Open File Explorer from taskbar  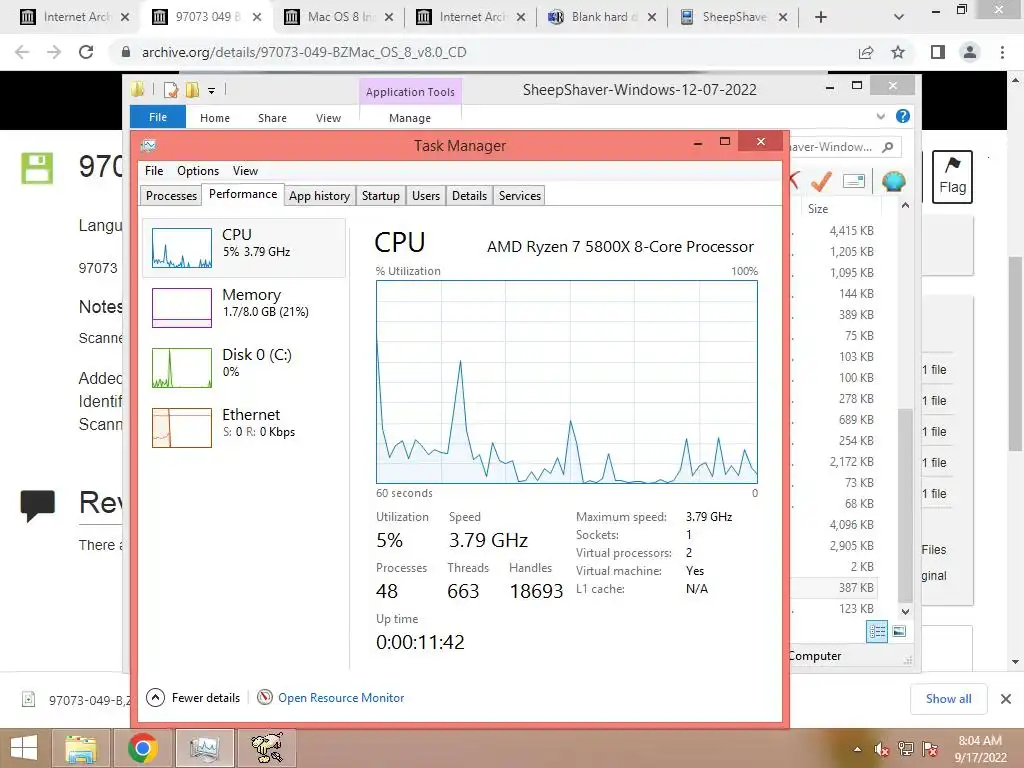coord(80,748)
